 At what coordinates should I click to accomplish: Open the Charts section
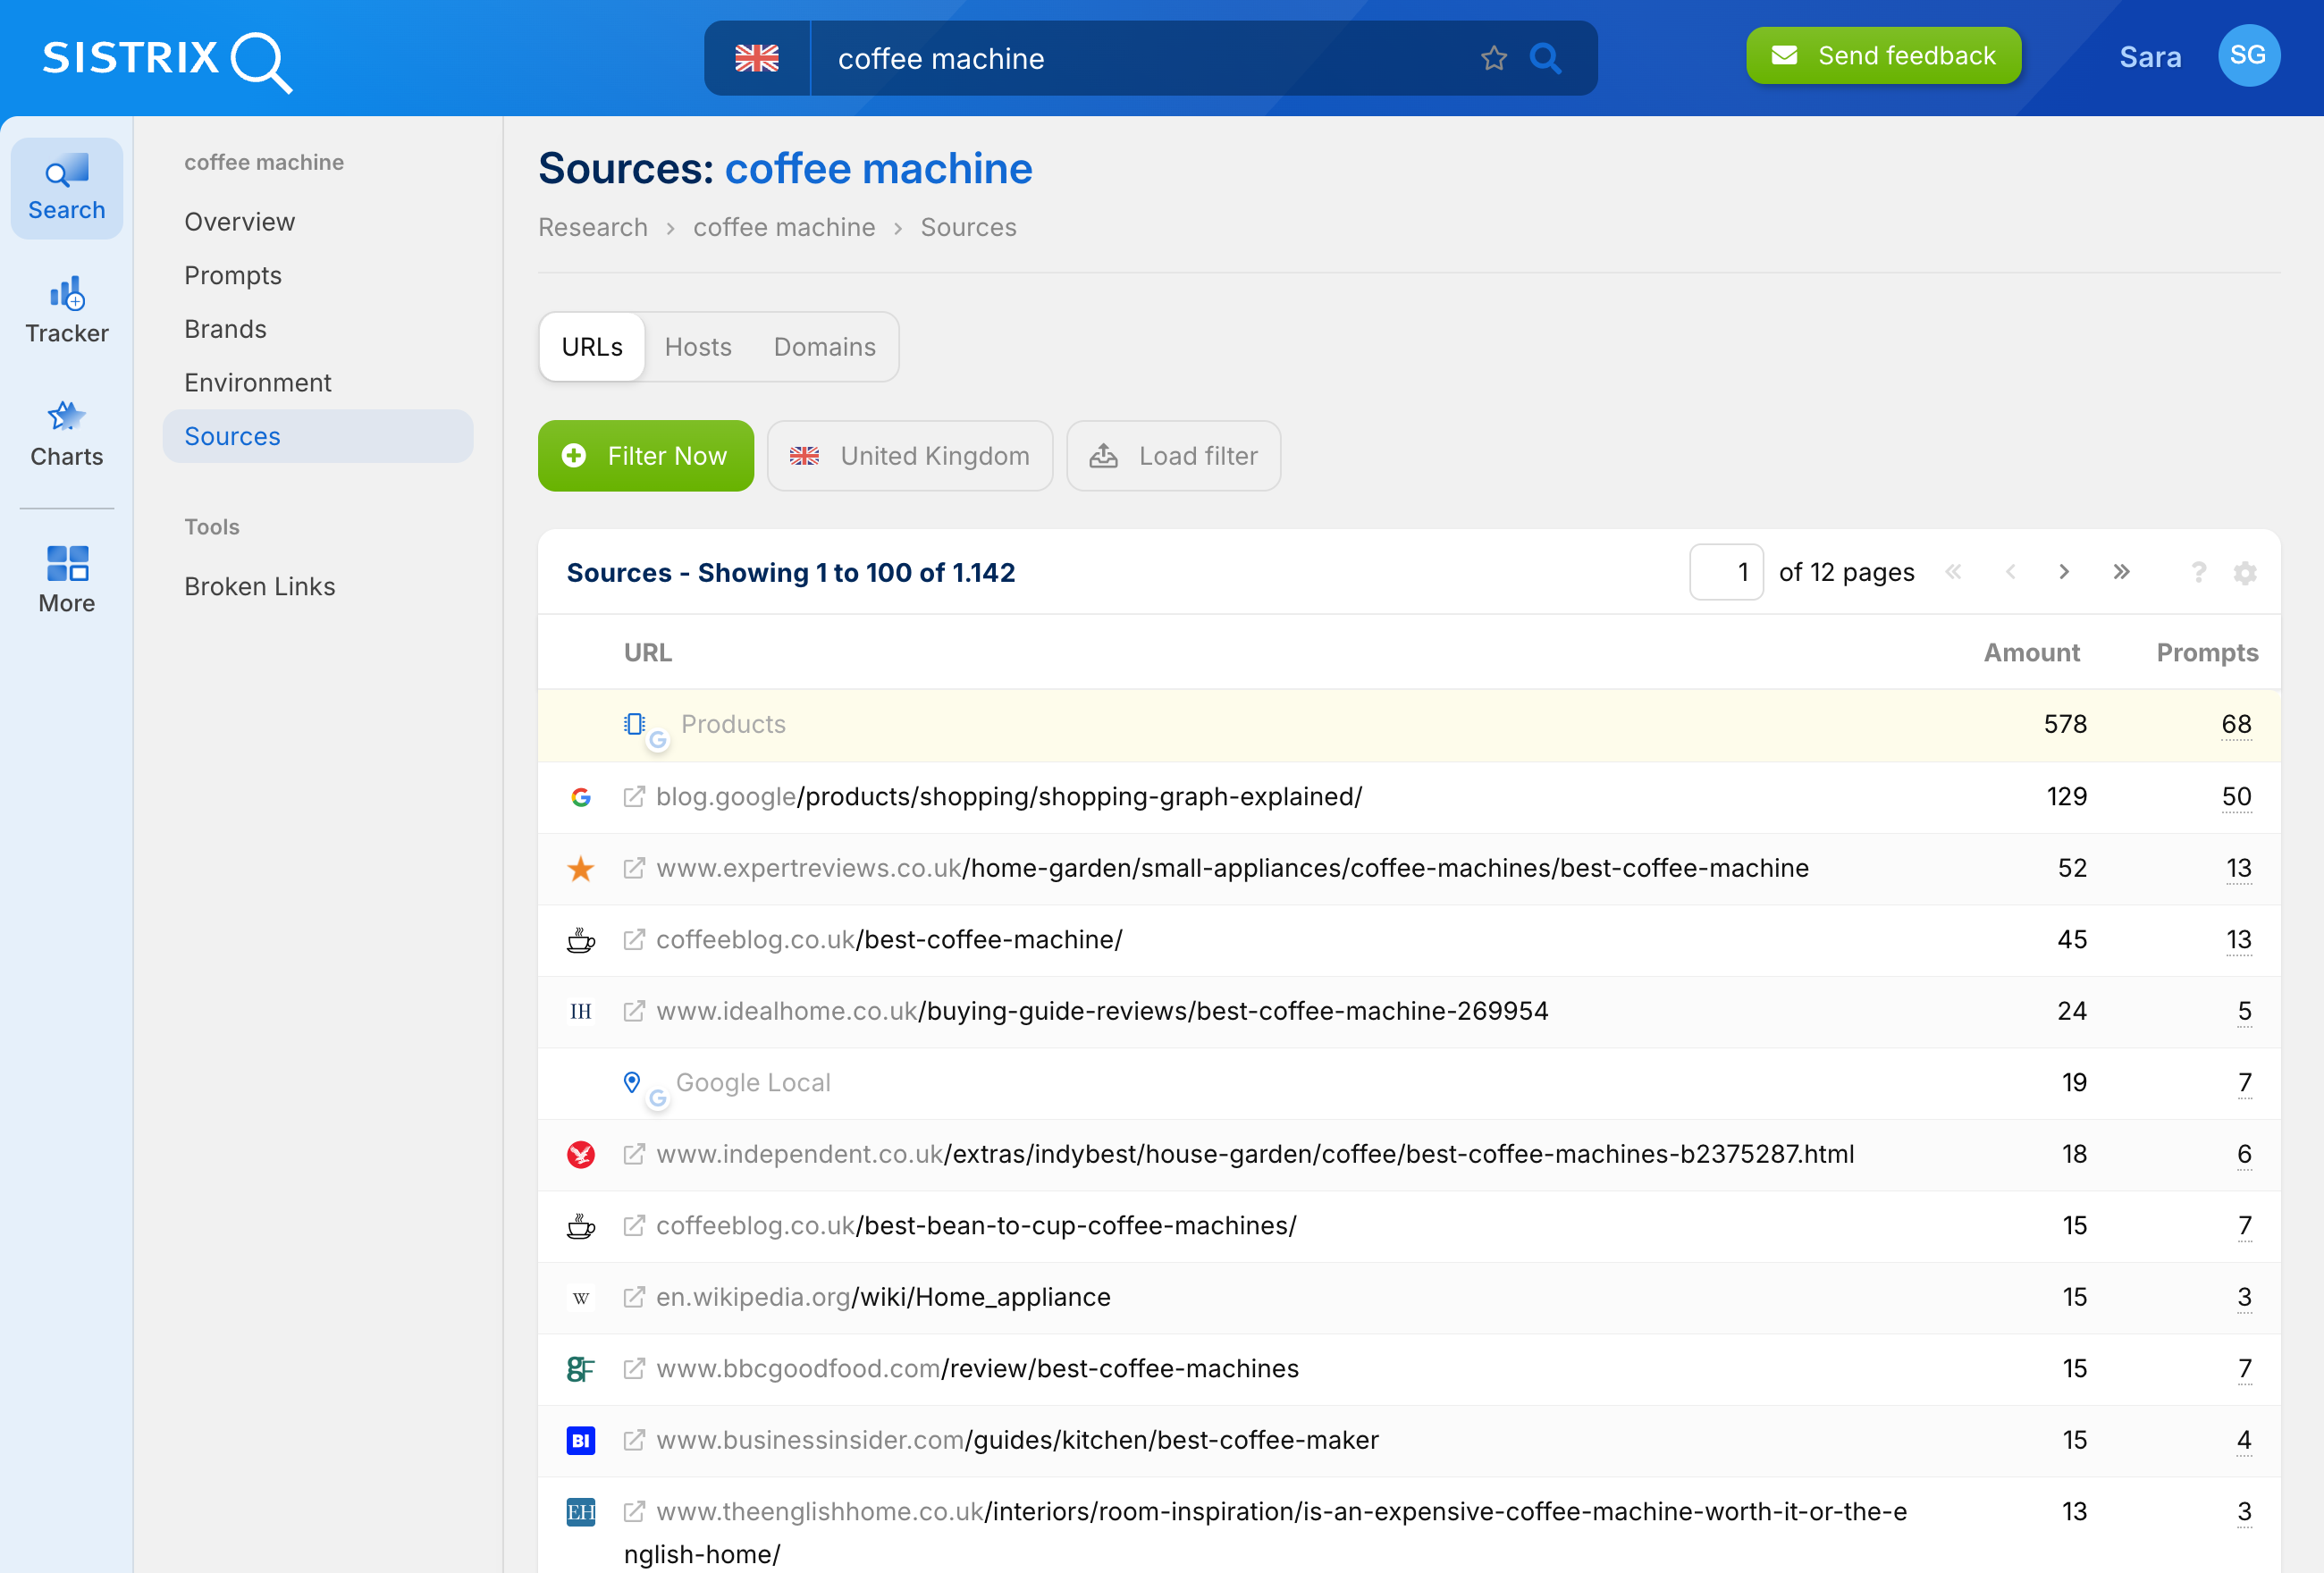(x=66, y=432)
